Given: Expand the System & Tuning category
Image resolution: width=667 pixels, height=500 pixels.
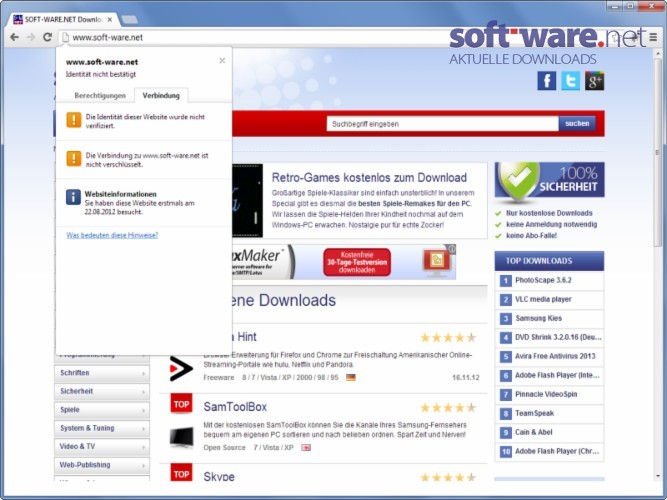Looking at the screenshot, I should 102,428.
